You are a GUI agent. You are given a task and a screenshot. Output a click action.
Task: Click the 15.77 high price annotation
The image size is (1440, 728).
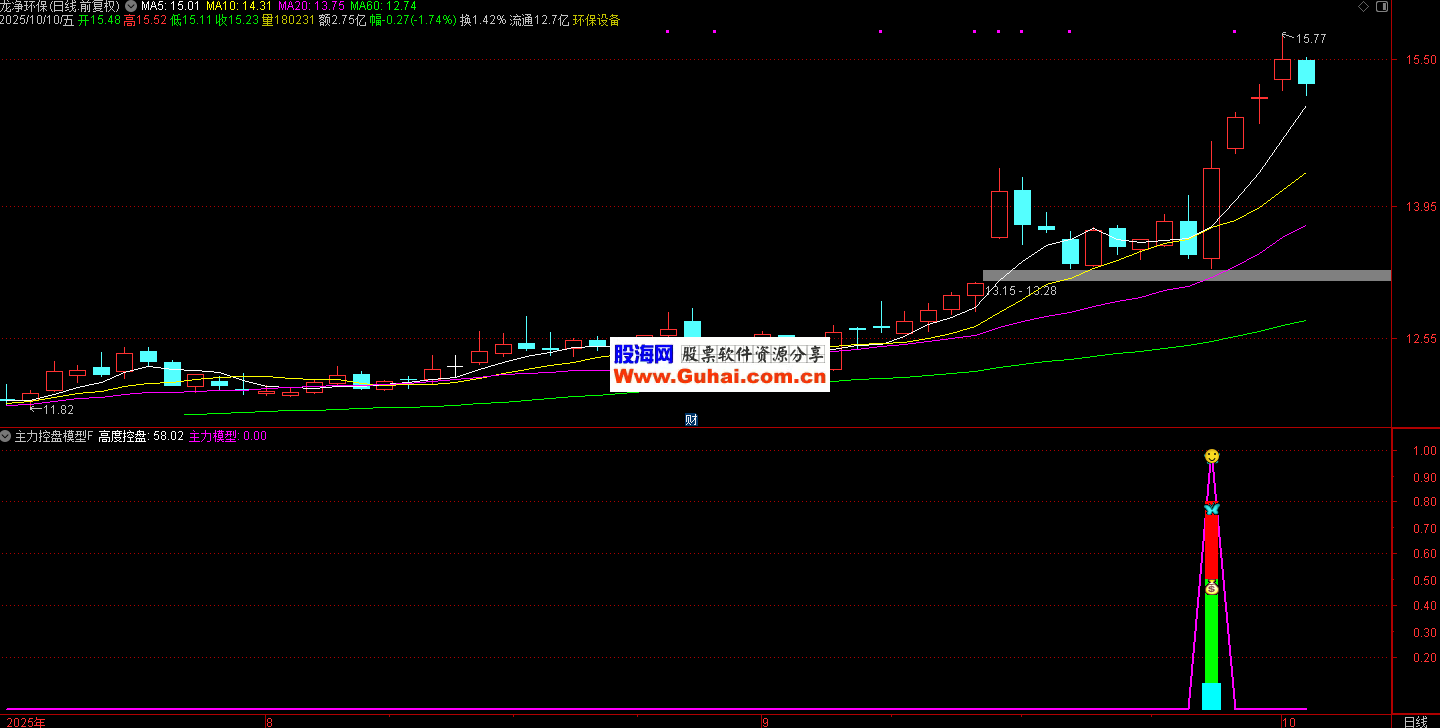1310,39
